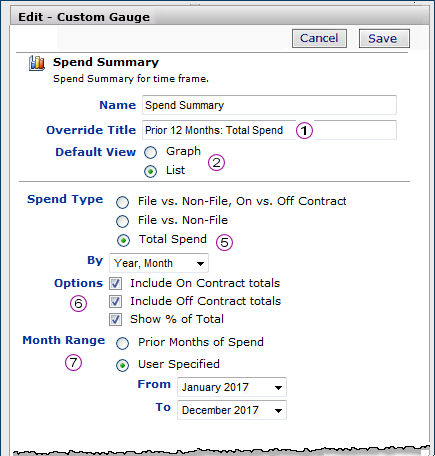Screen dimensions: 435x456
Task: Click the Override Title text field
Action: (269, 130)
